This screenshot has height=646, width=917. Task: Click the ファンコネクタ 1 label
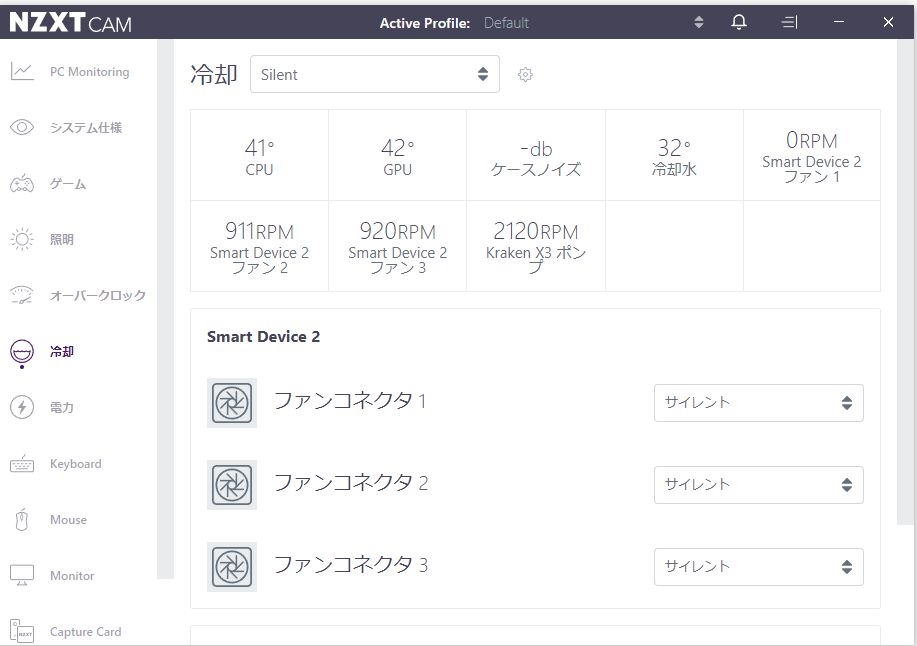pyautogui.click(x=350, y=401)
